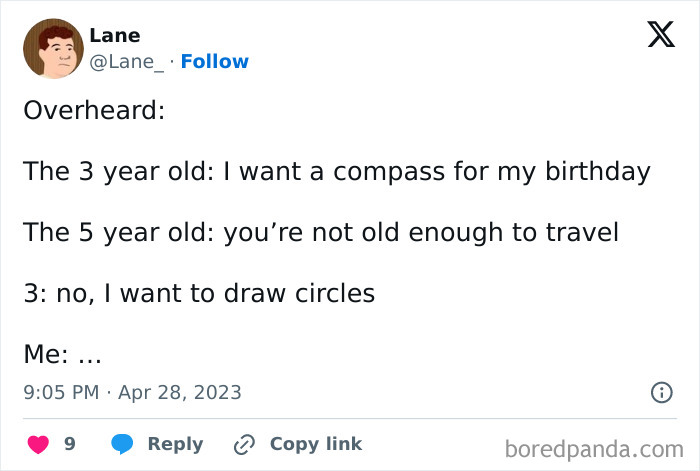Click the word travel in the tweet
700x471 pixels.
pos(581,232)
